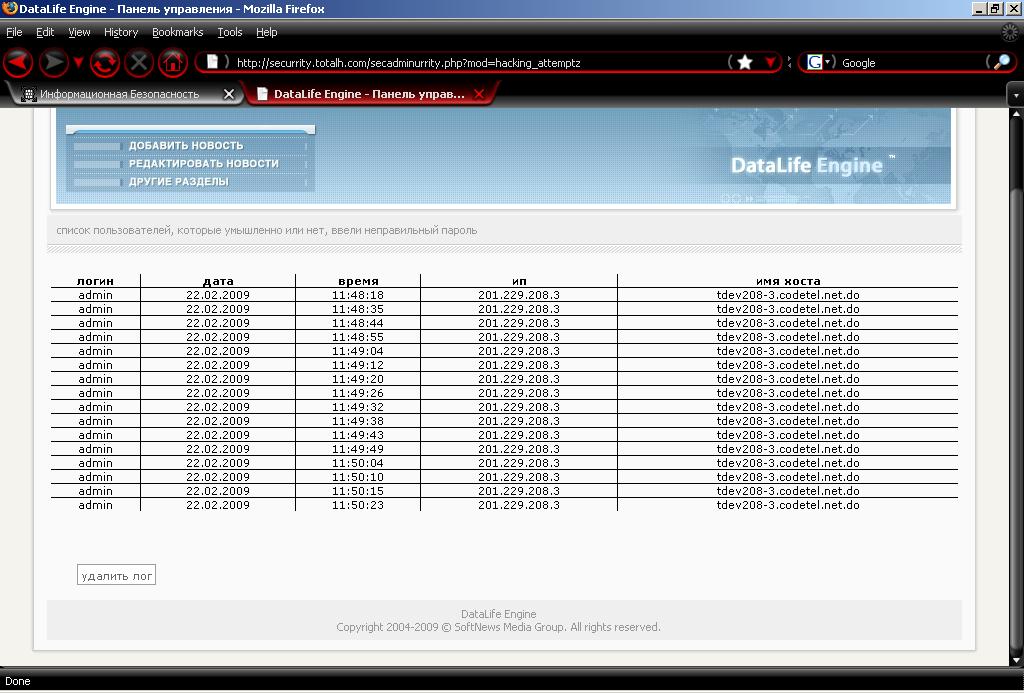Select time cell 11:49:38
This screenshot has height=693, width=1024.
pos(358,421)
